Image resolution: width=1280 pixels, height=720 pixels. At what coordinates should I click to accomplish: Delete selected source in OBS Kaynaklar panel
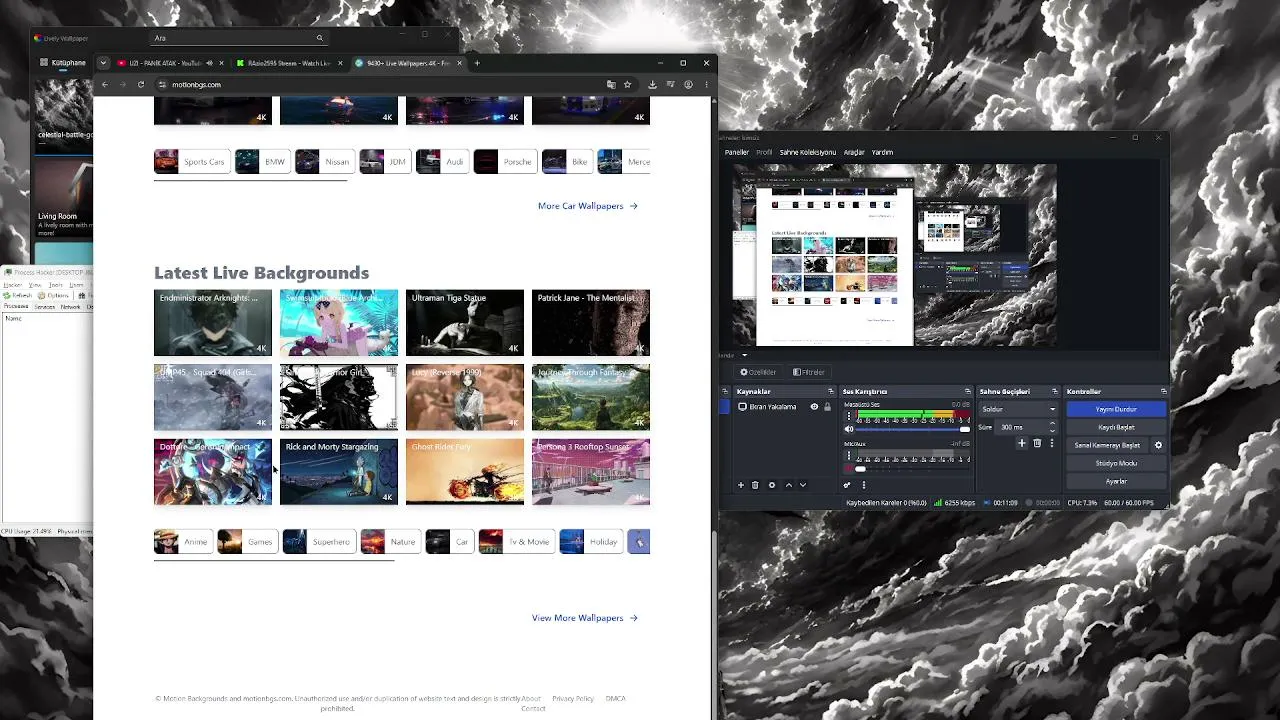[755, 485]
